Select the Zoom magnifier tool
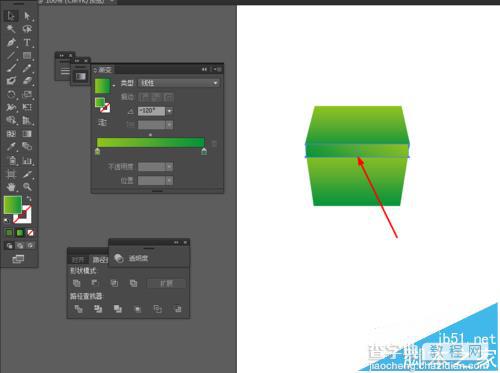 pyautogui.click(x=27, y=187)
